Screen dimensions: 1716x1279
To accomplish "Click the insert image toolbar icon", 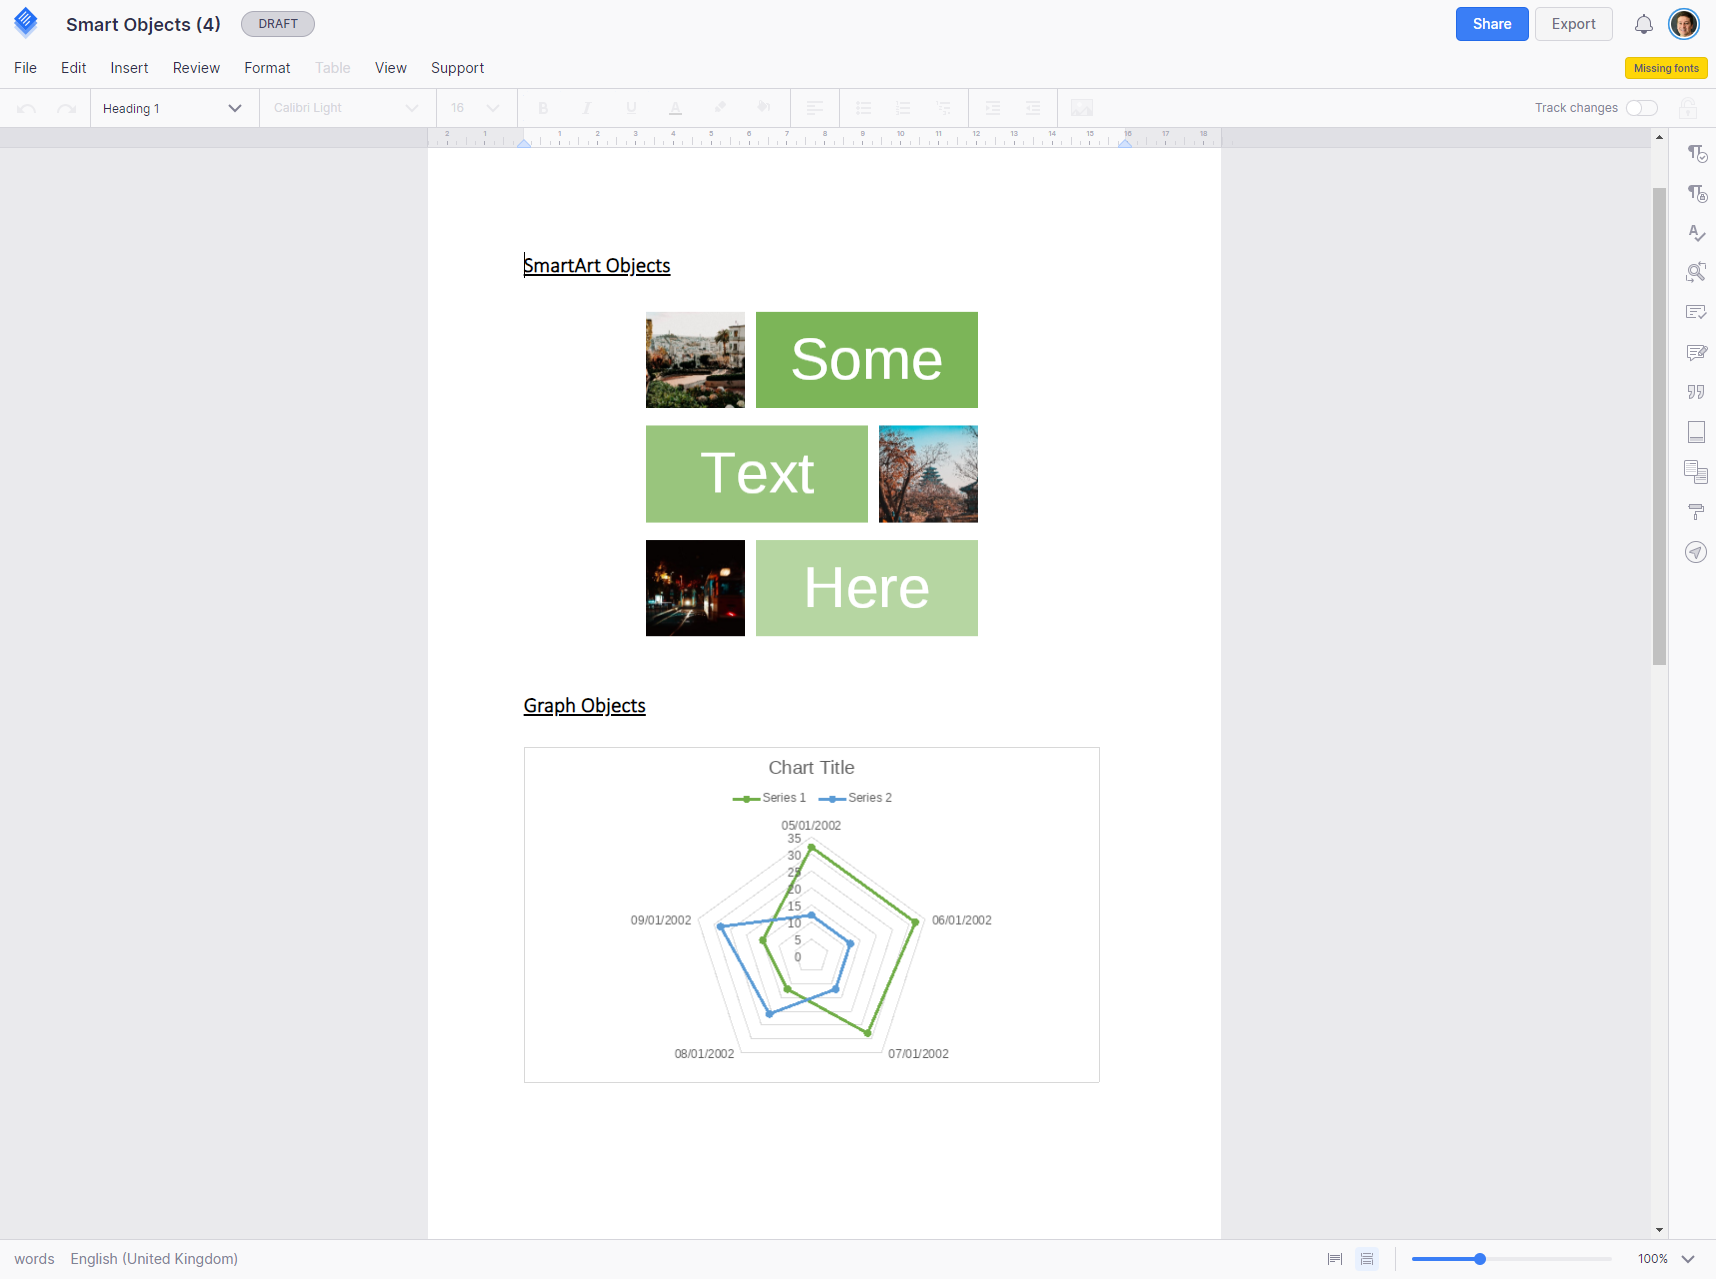I will [1082, 108].
